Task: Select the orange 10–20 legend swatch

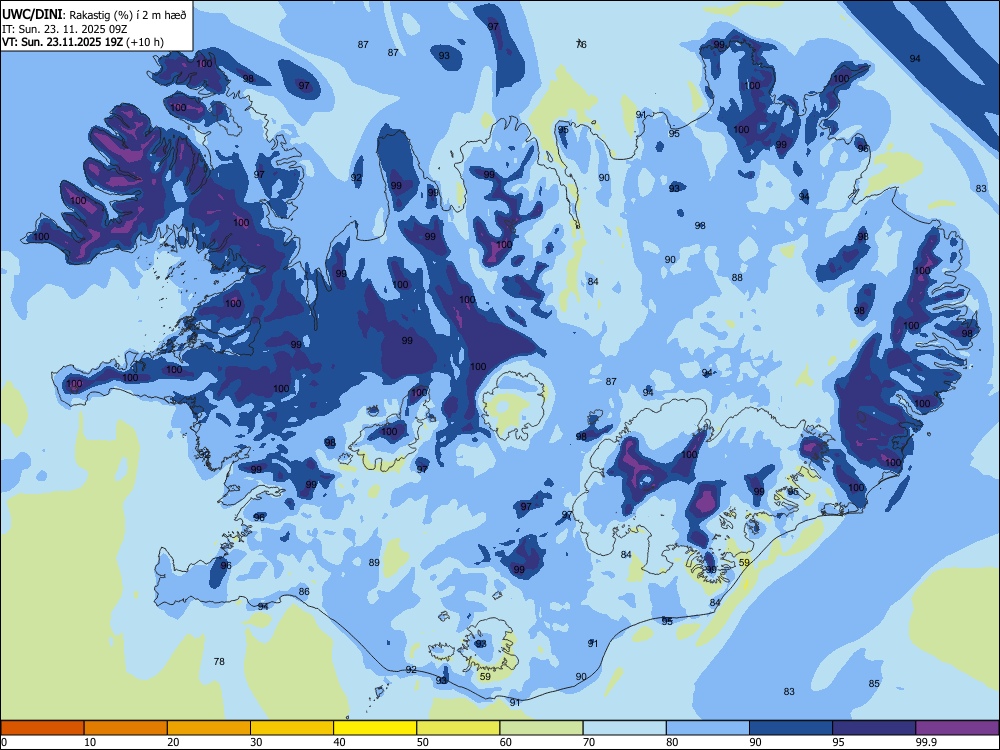Action: tap(126, 728)
